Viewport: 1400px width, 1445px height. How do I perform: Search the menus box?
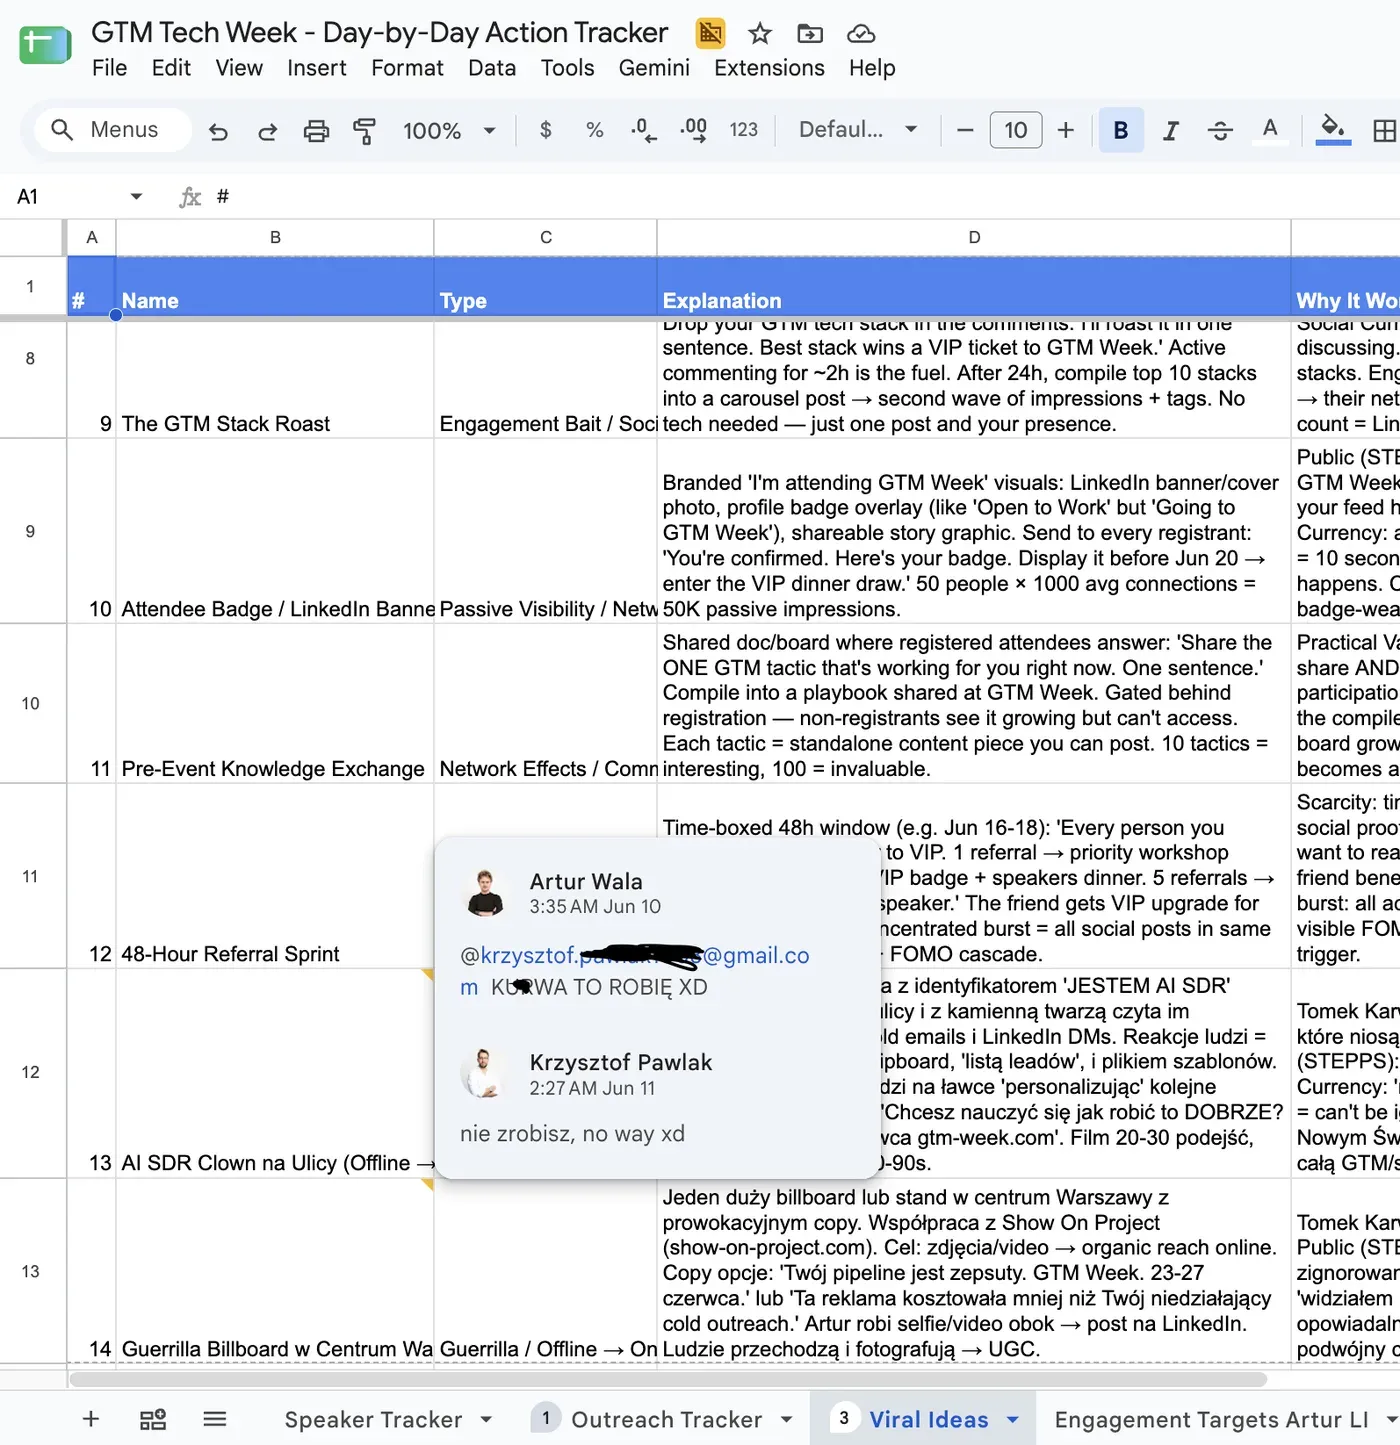point(112,130)
